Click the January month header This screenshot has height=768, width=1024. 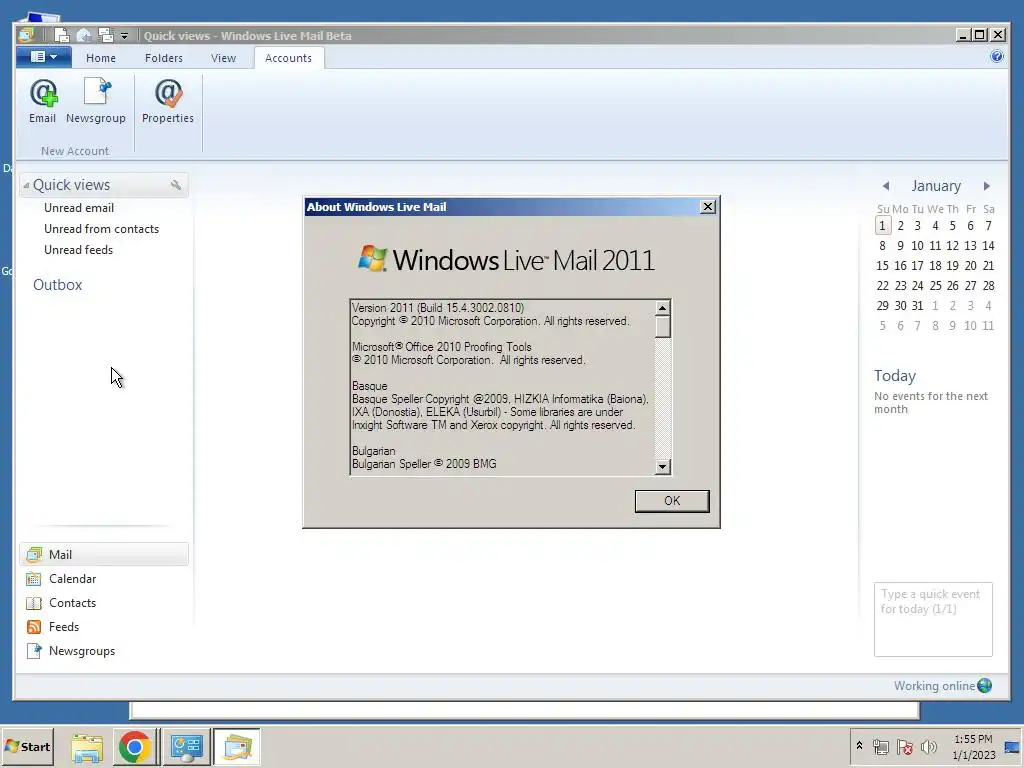tap(936, 186)
